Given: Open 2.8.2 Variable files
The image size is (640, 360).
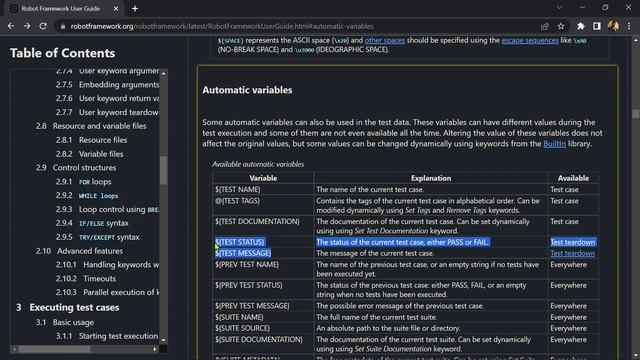Looking at the screenshot, I should click(x=89, y=154).
